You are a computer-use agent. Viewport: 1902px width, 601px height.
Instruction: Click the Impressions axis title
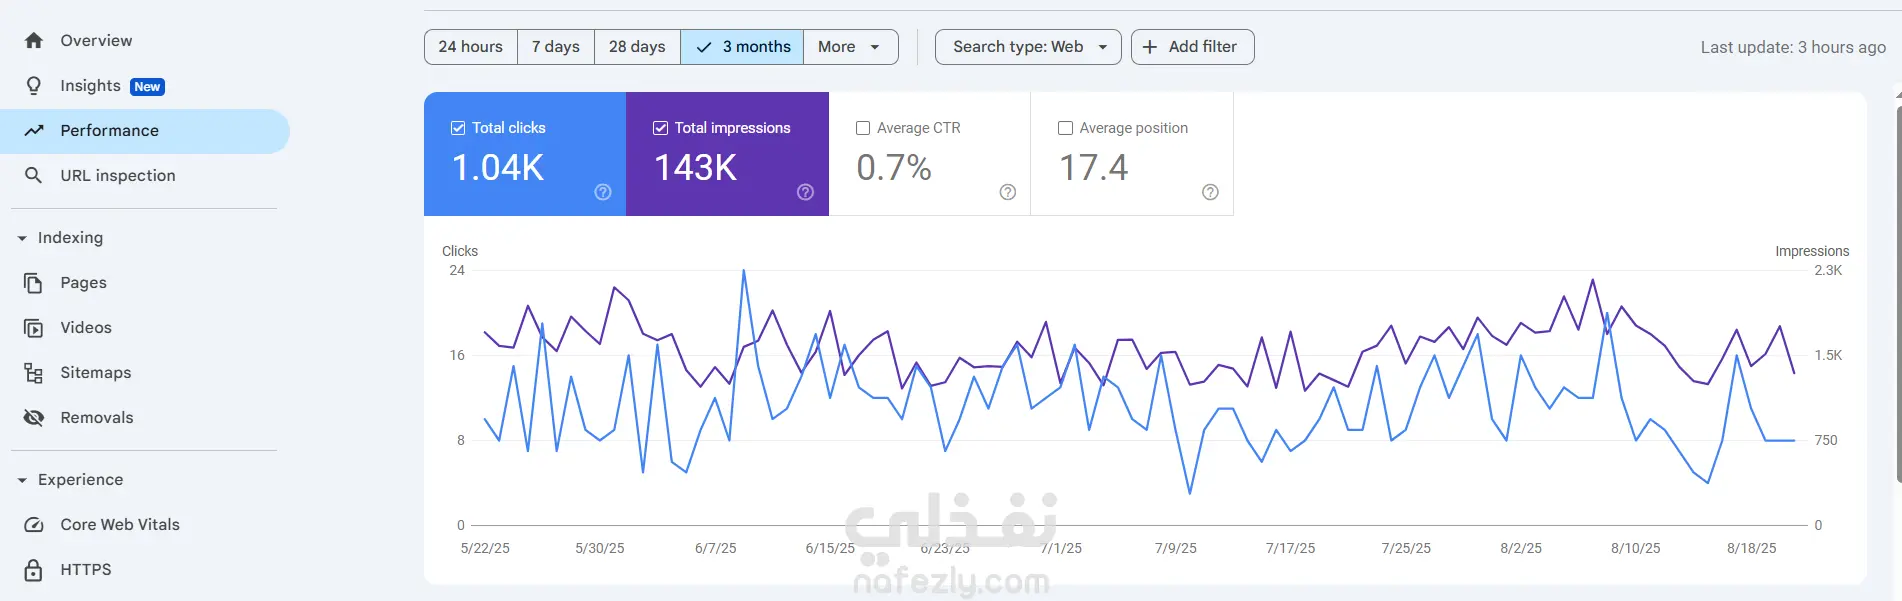click(x=1812, y=251)
